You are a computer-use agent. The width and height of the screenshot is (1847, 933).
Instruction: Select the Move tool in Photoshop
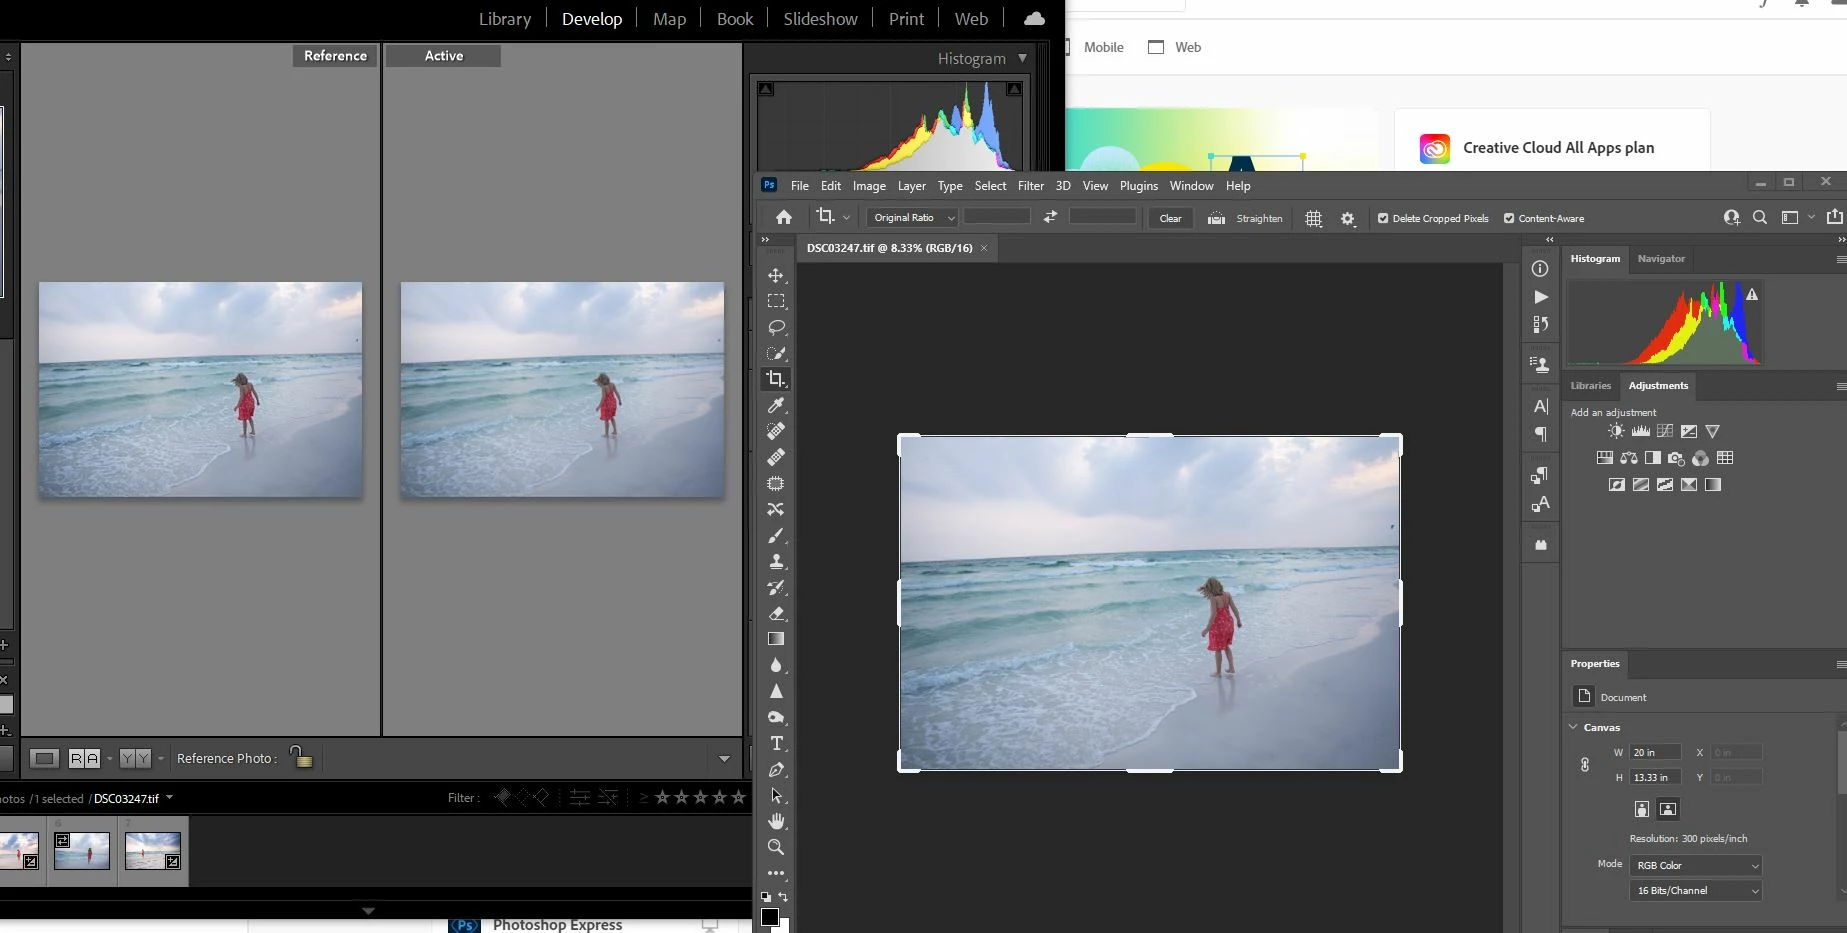pos(776,275)
